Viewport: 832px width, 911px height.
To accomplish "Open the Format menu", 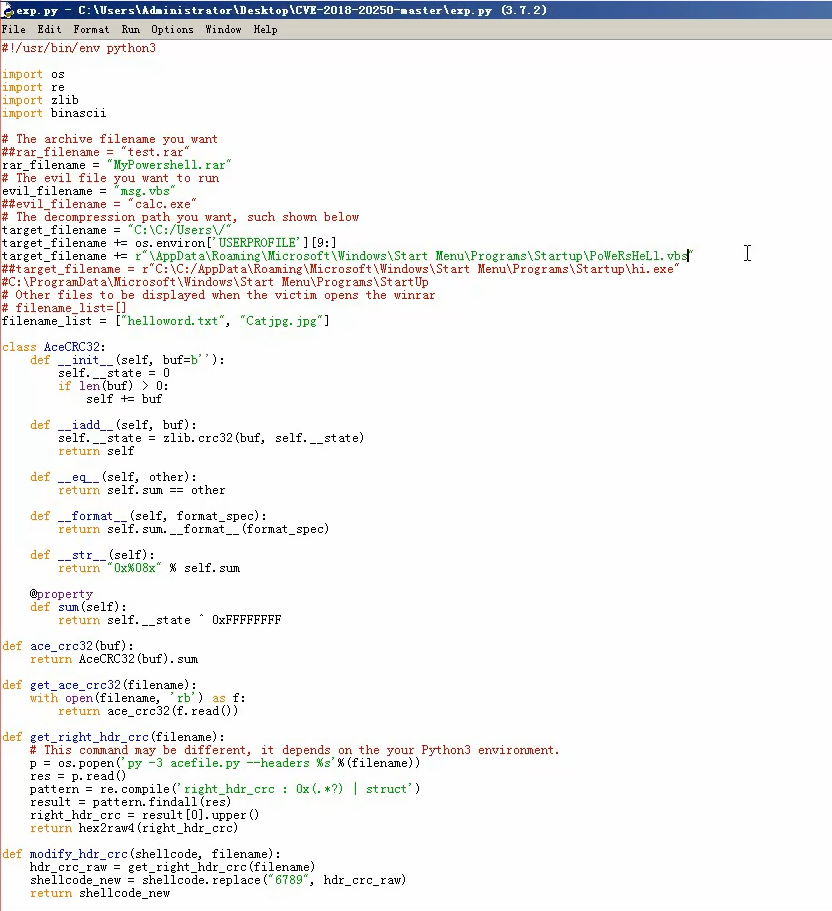I will pos(91,29).
